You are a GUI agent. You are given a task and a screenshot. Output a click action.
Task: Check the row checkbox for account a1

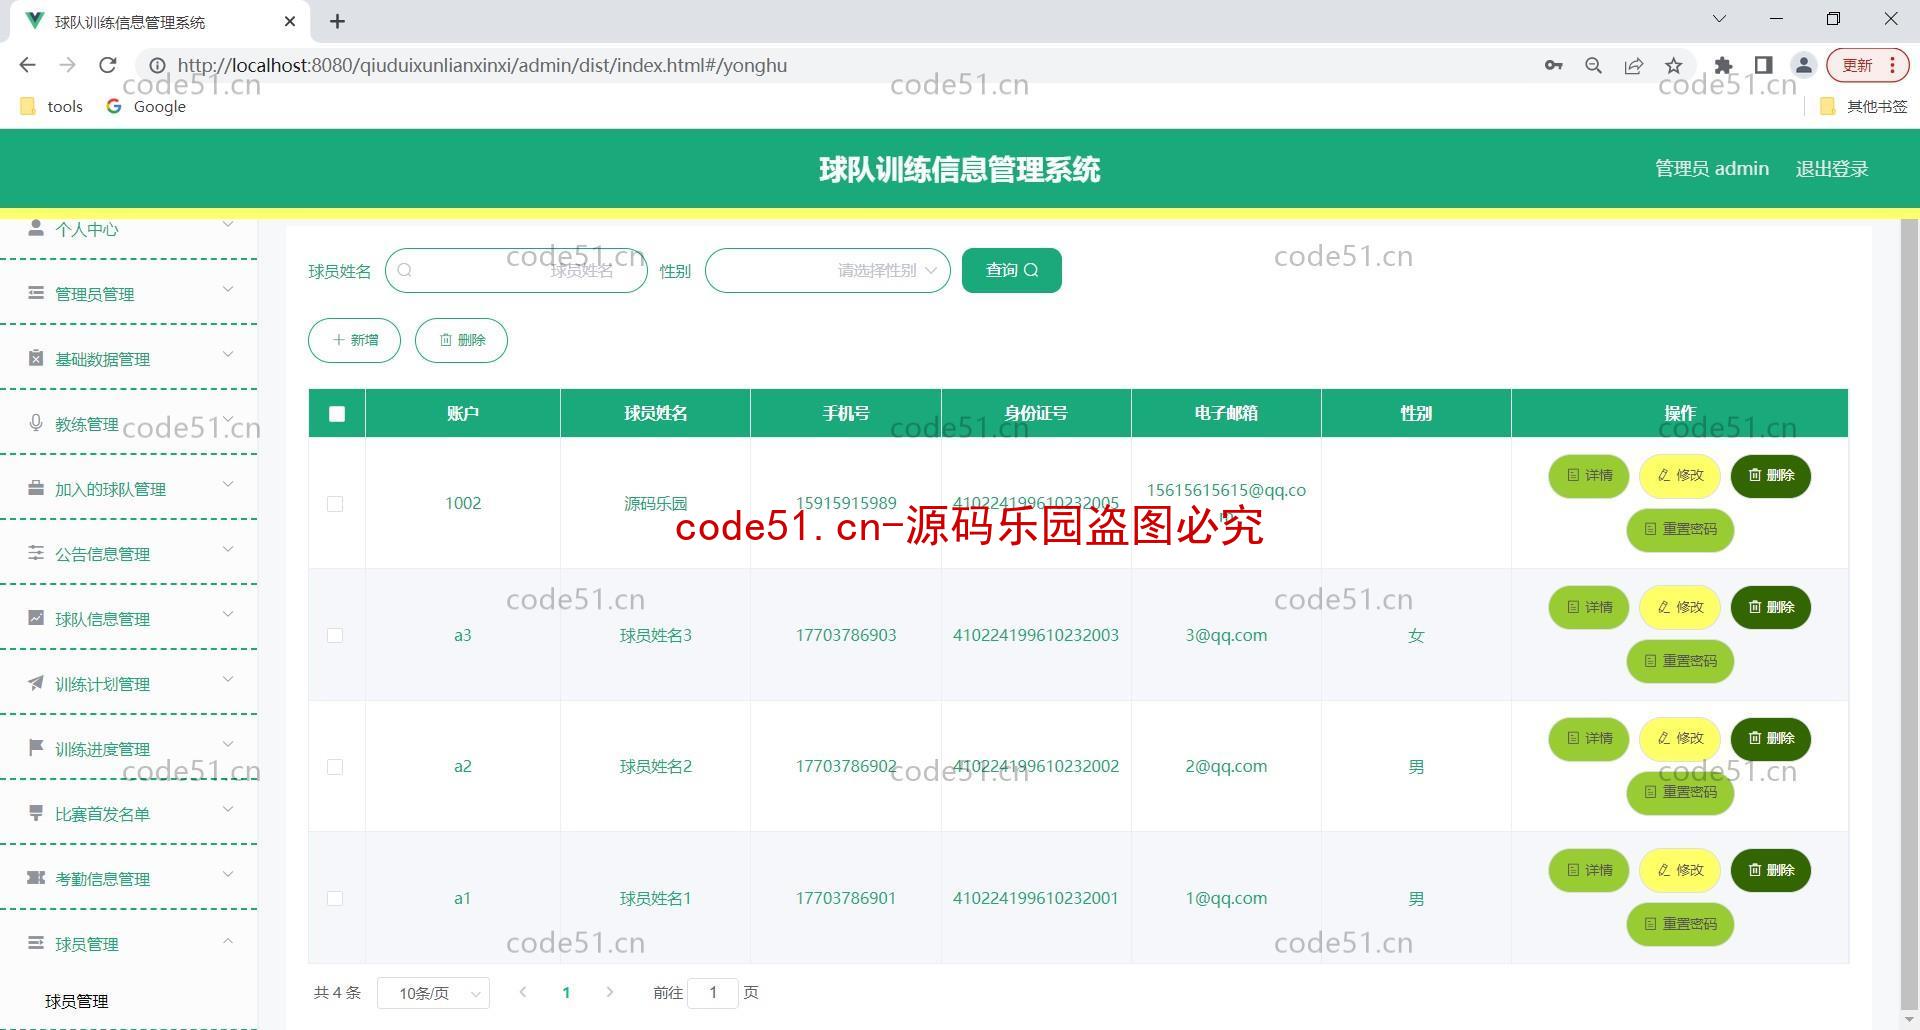click(x=335, y=898)
